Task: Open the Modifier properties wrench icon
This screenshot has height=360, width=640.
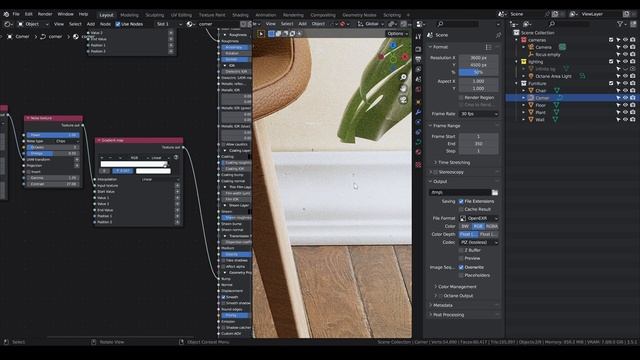Action: click(x=418, y=112)
